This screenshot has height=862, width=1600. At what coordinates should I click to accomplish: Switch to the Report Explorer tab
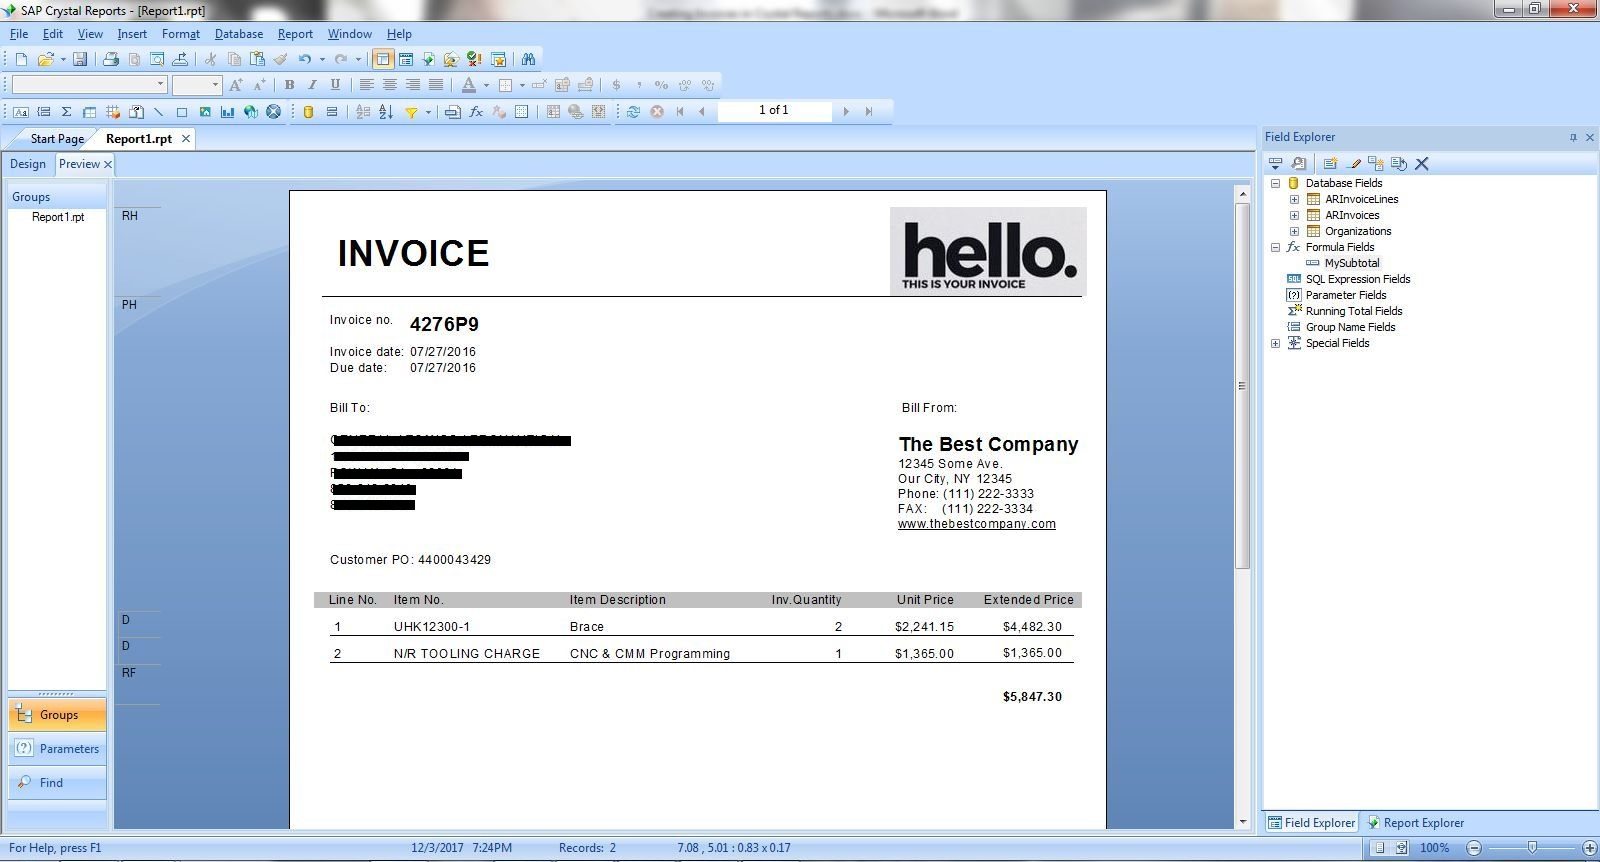click(x=1415, y=823)
